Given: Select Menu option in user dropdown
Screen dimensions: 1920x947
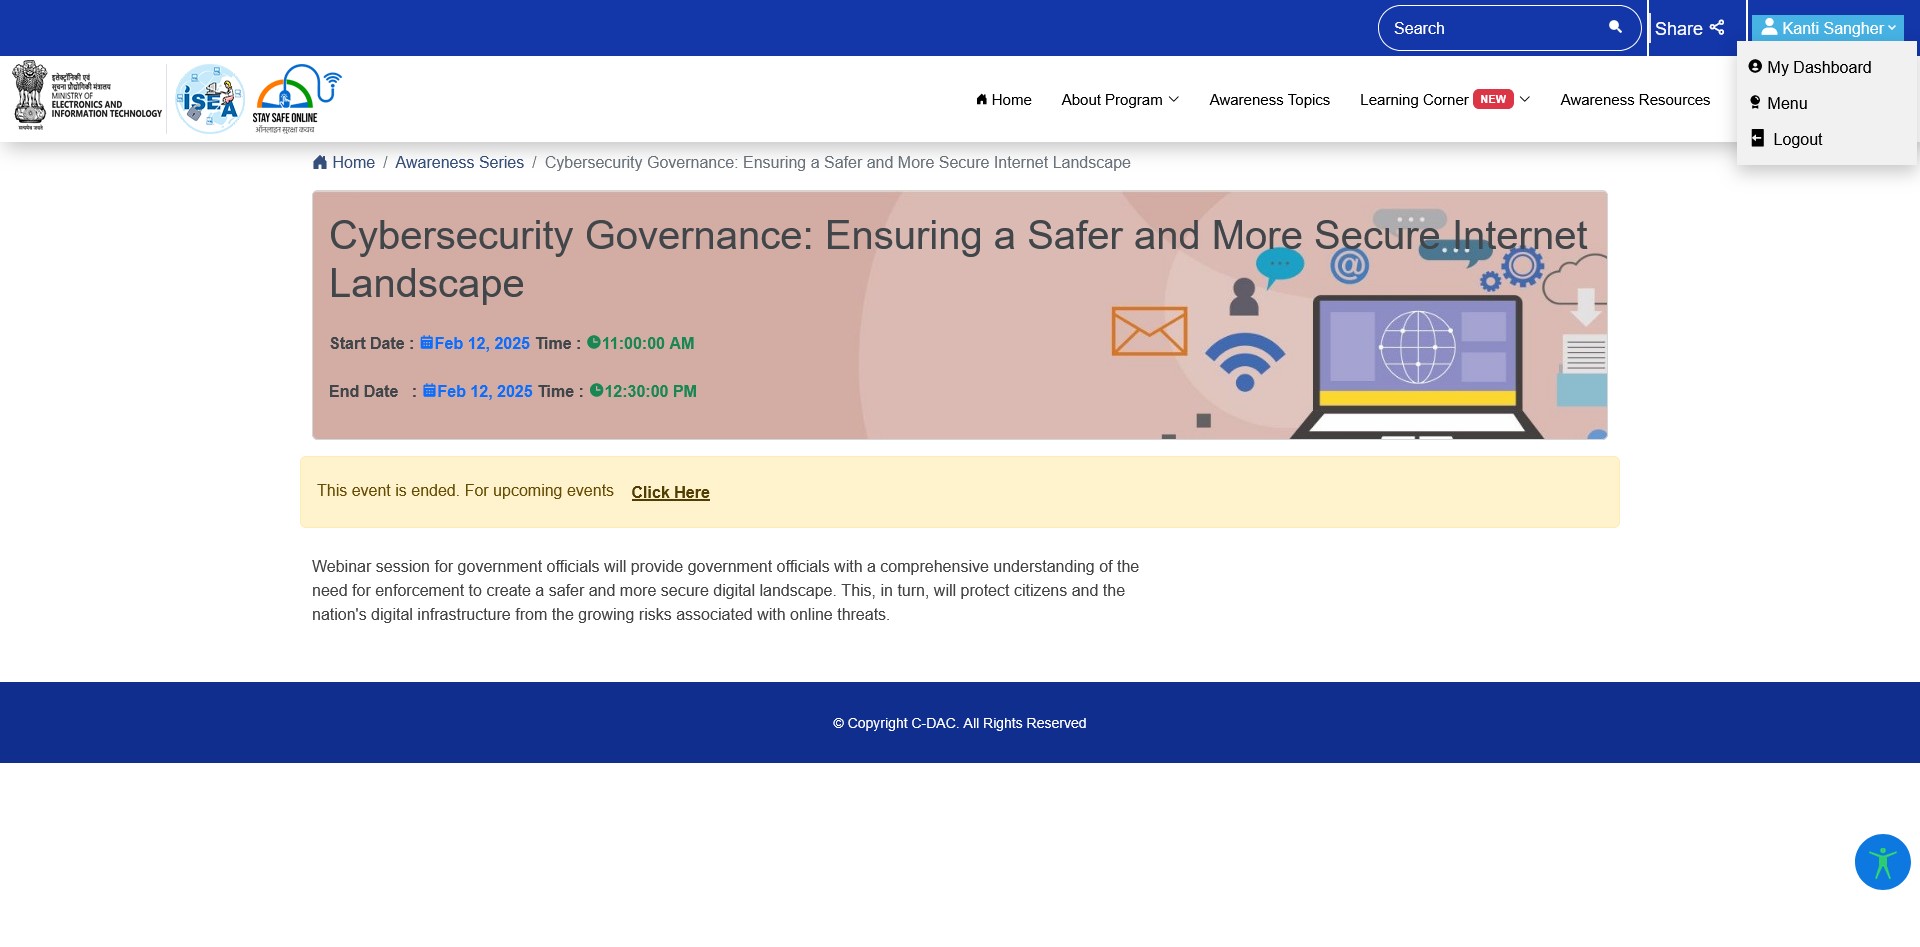Looking at the screenshot, I should pos(1786,103).
